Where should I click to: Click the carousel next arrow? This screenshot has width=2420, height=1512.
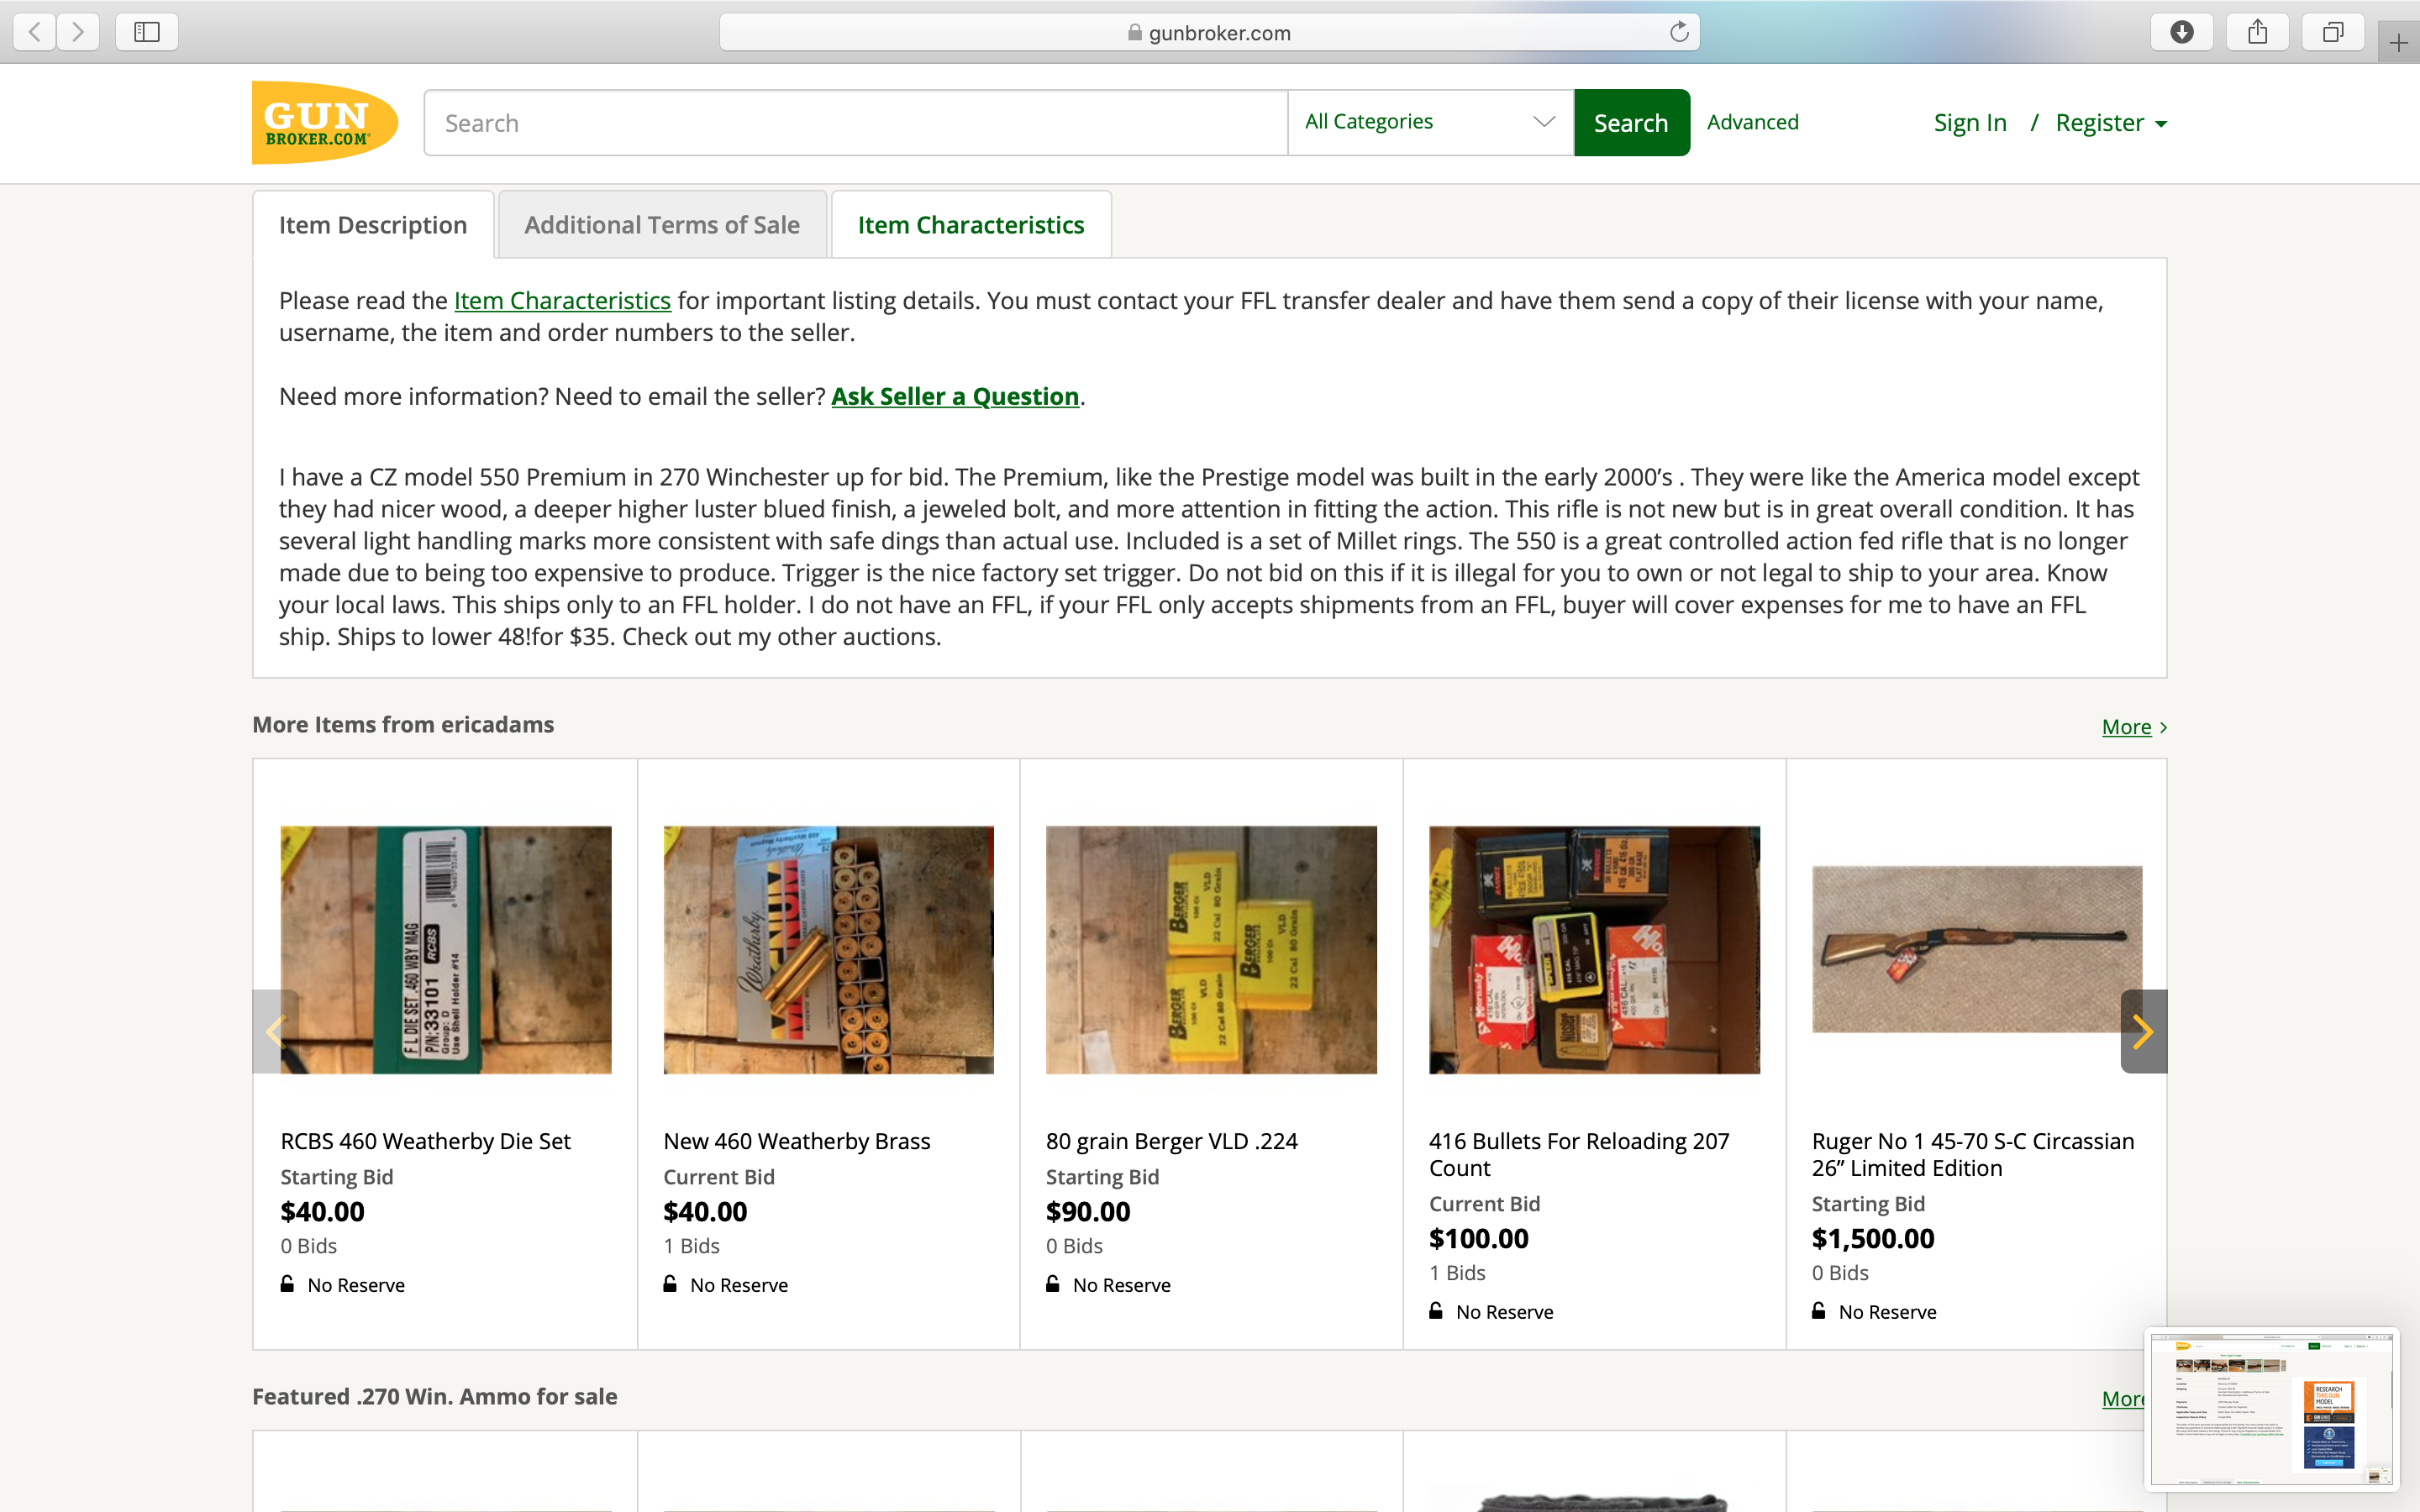[2143, 1031]
